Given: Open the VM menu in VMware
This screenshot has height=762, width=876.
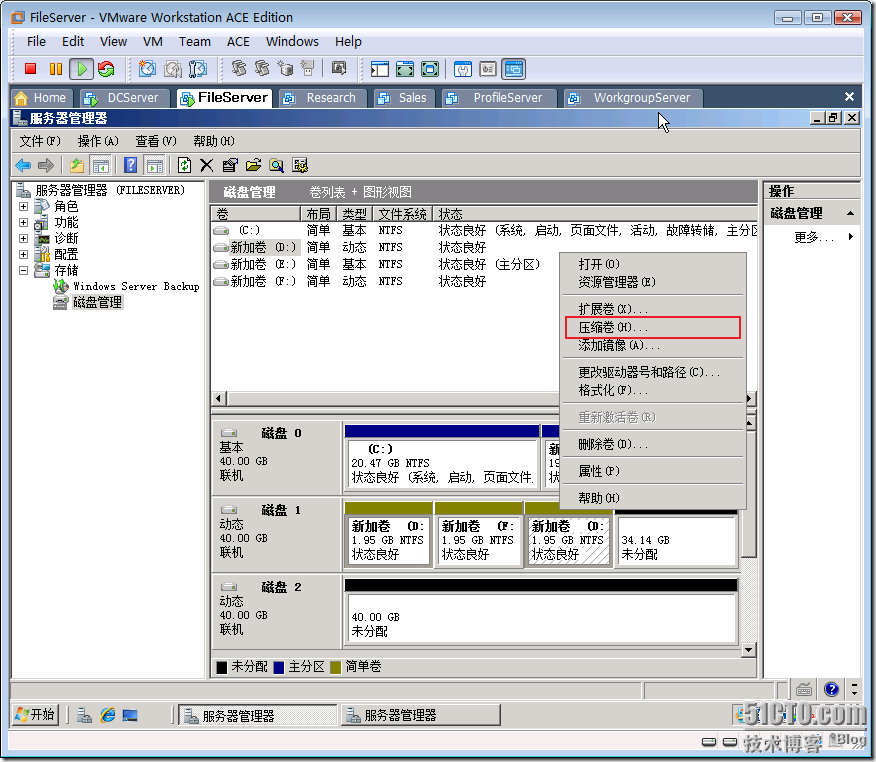Looking at the screenshot, I should click(153, 41).
